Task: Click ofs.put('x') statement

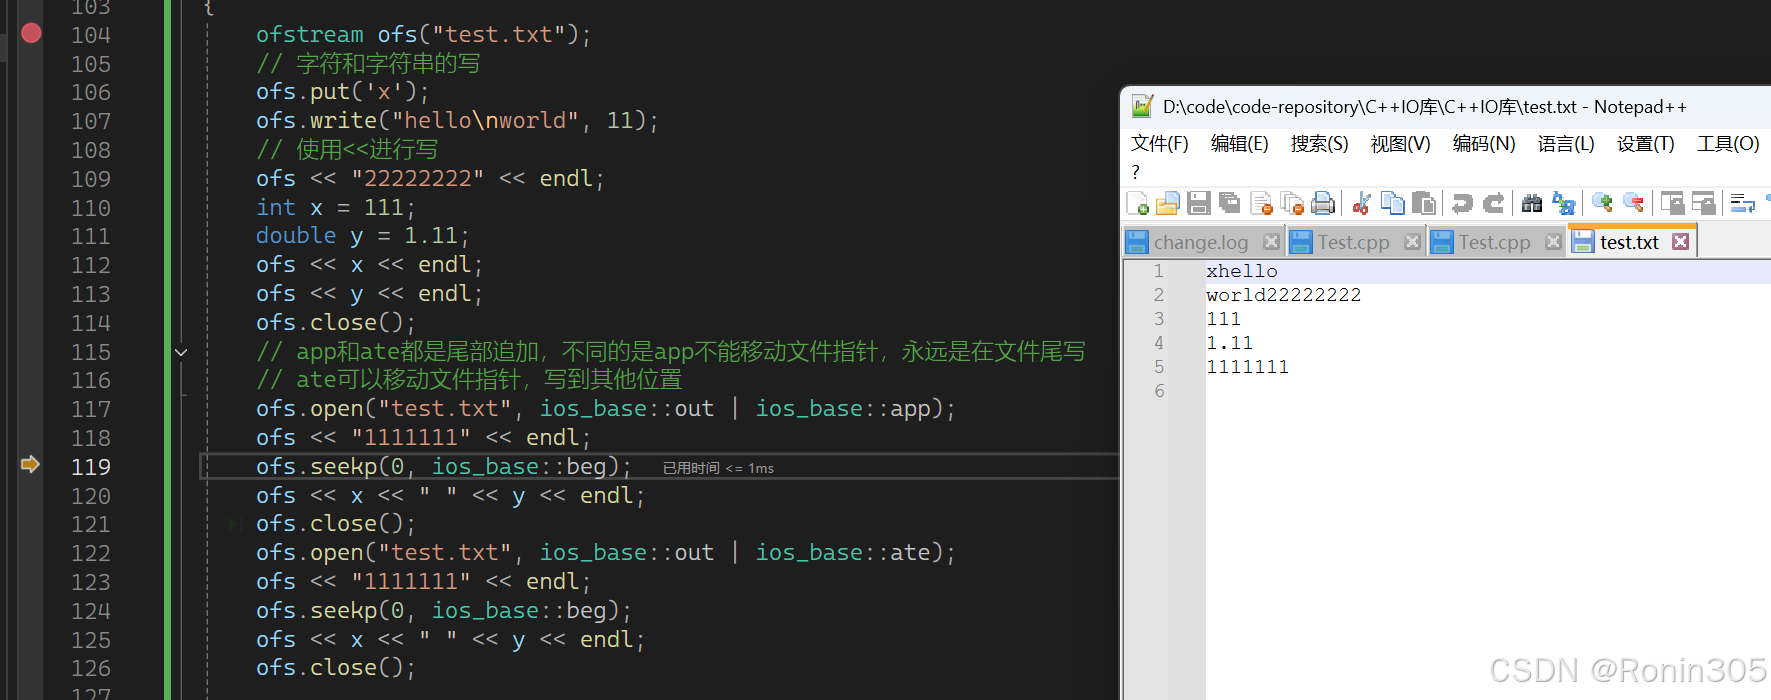Action: (342, 92)
